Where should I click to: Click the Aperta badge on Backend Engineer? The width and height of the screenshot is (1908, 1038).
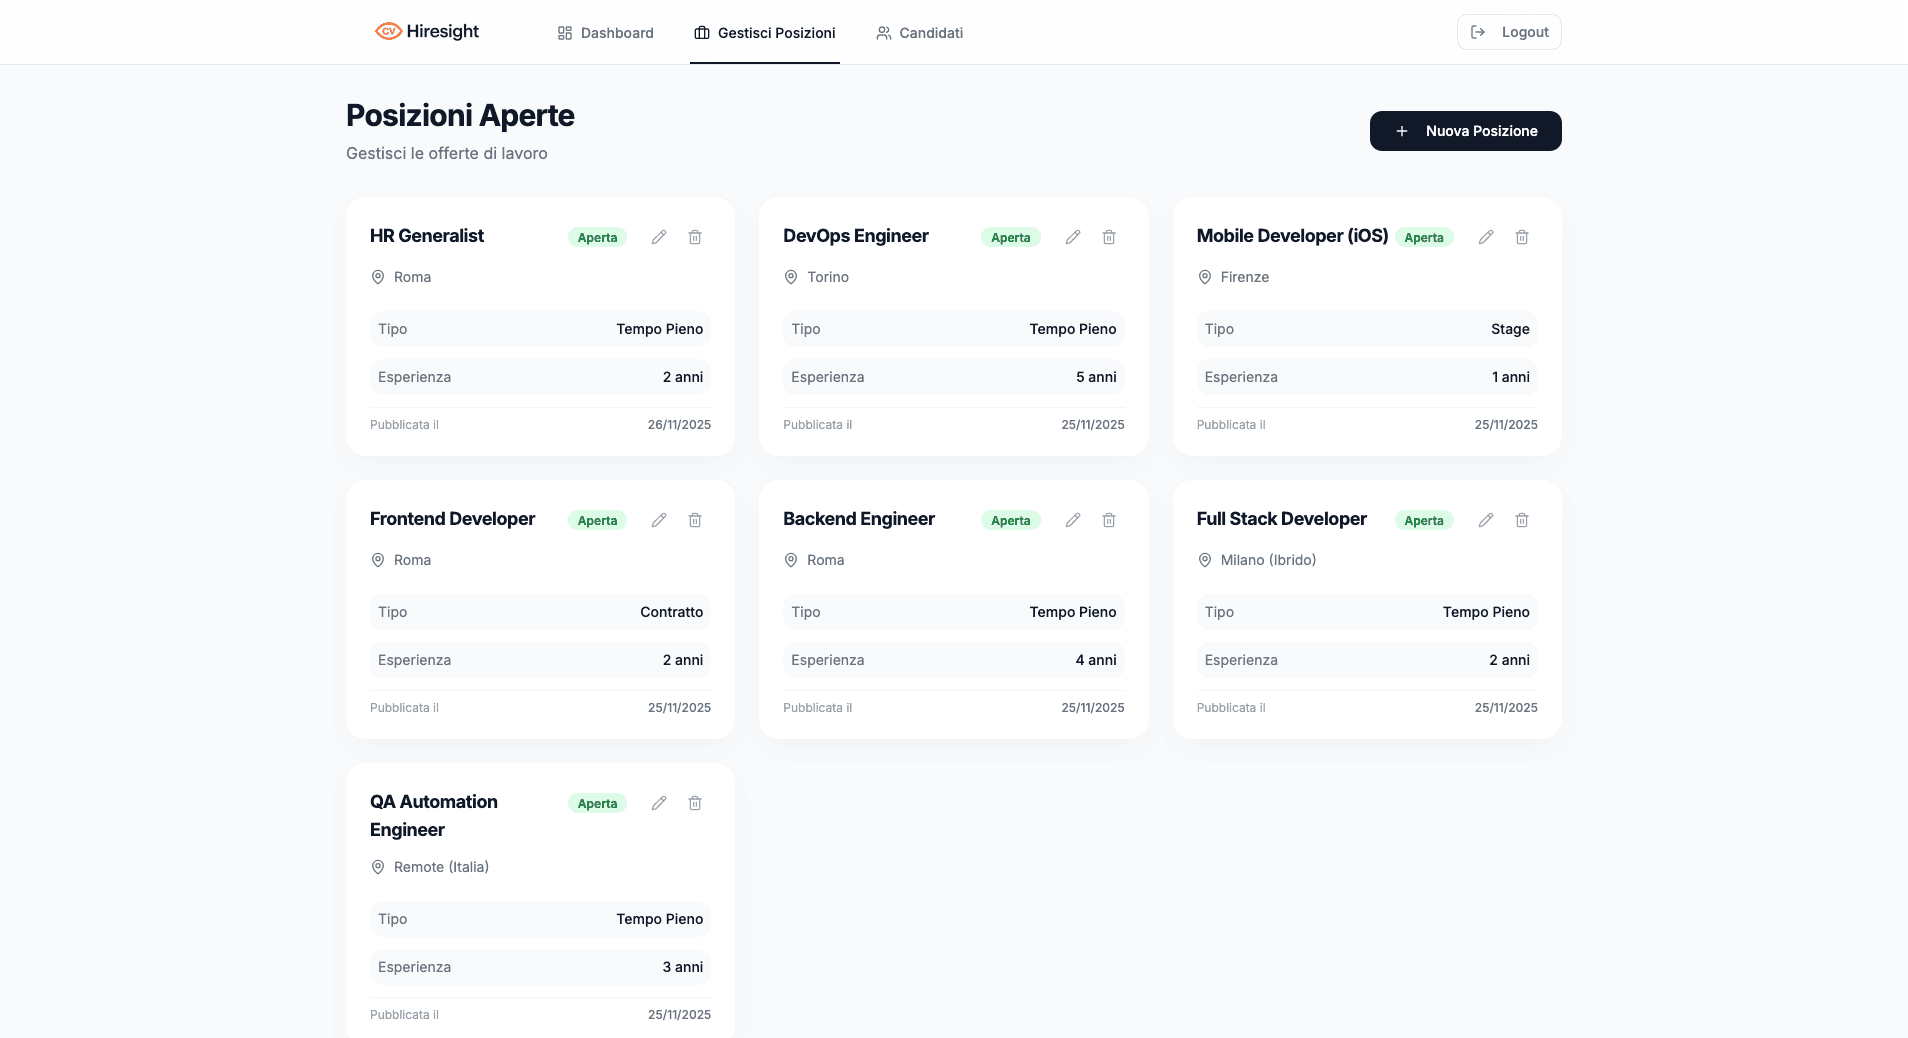coord(1011,520)
